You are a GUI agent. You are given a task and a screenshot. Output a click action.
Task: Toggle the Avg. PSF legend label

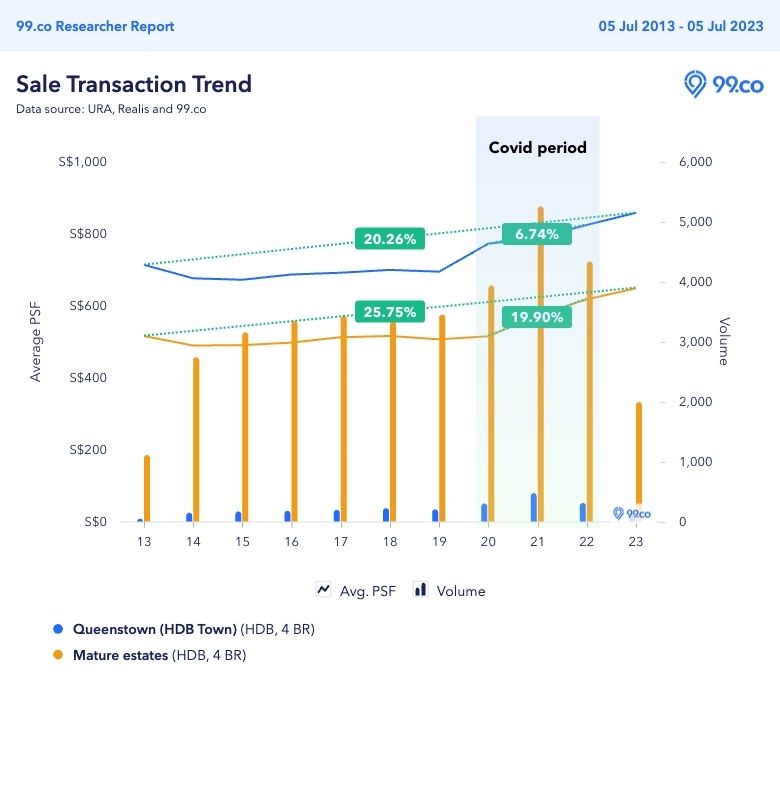(367, 591)
